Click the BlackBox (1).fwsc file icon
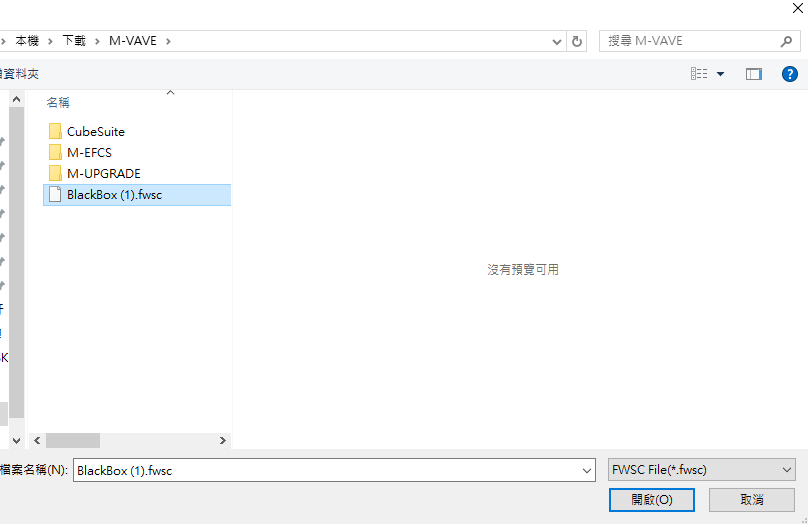Viewport: 808px width, 524px height. pyautogui.click(x=55, y=195)
